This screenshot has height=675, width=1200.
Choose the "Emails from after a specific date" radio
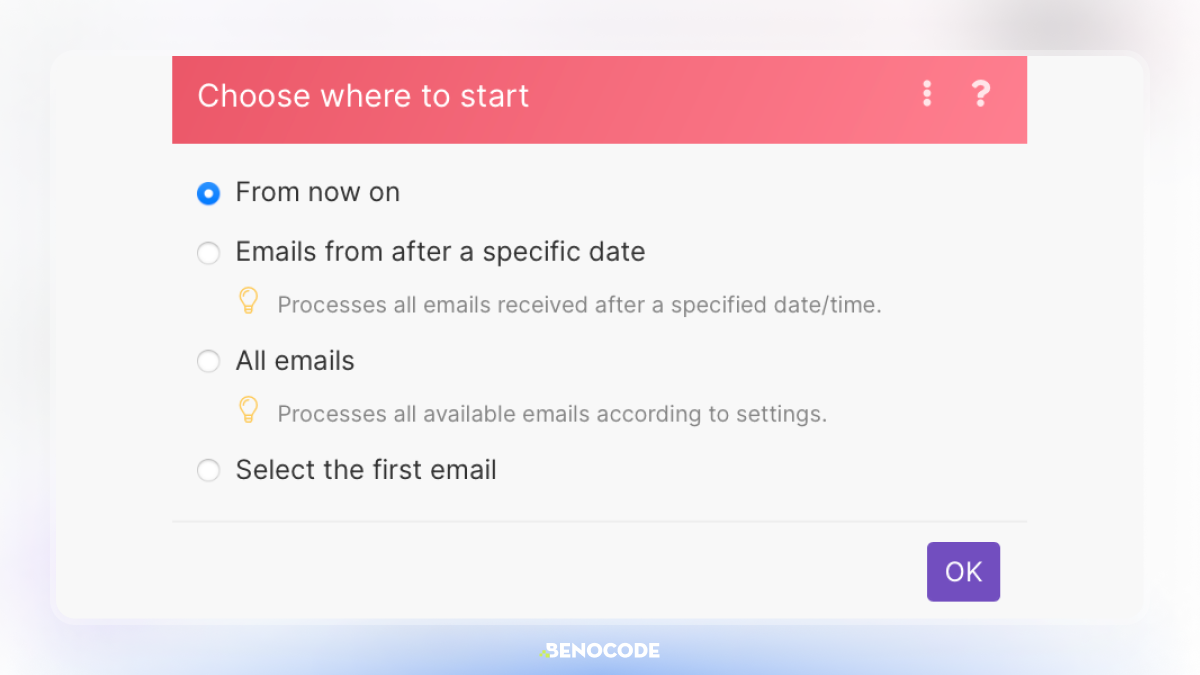[x=208, y=253]
